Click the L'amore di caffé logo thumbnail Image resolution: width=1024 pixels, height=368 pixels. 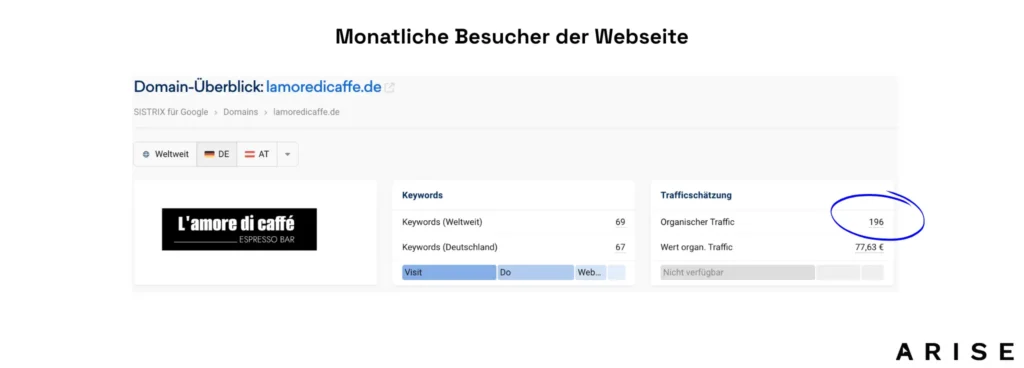coord(239,229)
